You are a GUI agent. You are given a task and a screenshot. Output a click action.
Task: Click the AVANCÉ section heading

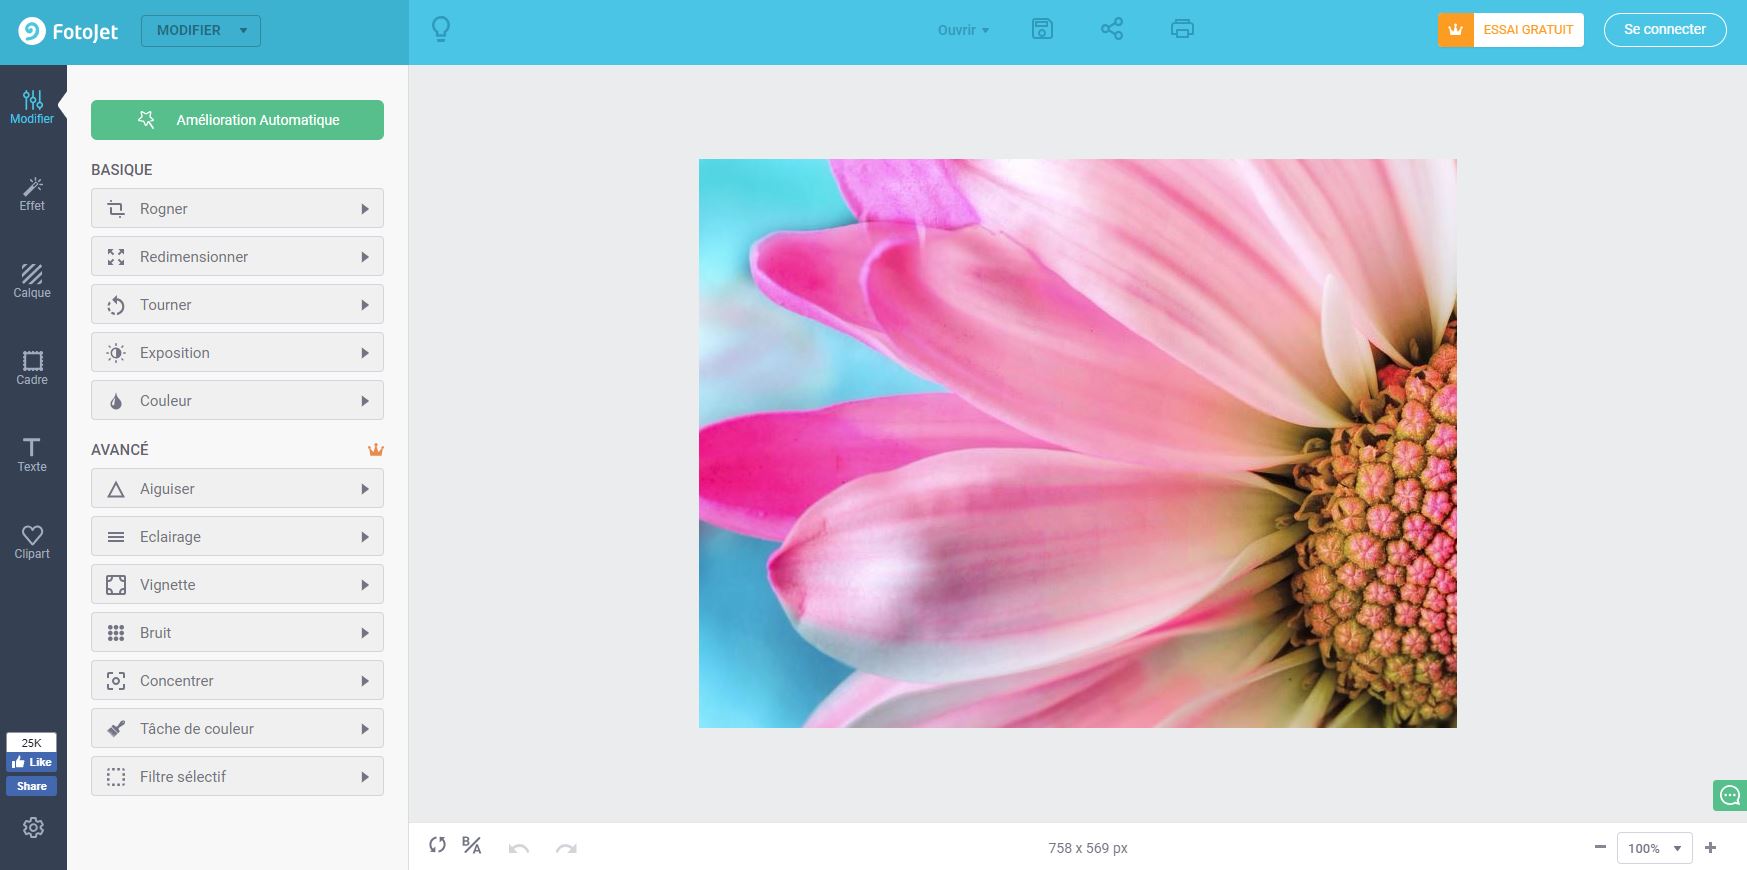click(x=120, y=450)
